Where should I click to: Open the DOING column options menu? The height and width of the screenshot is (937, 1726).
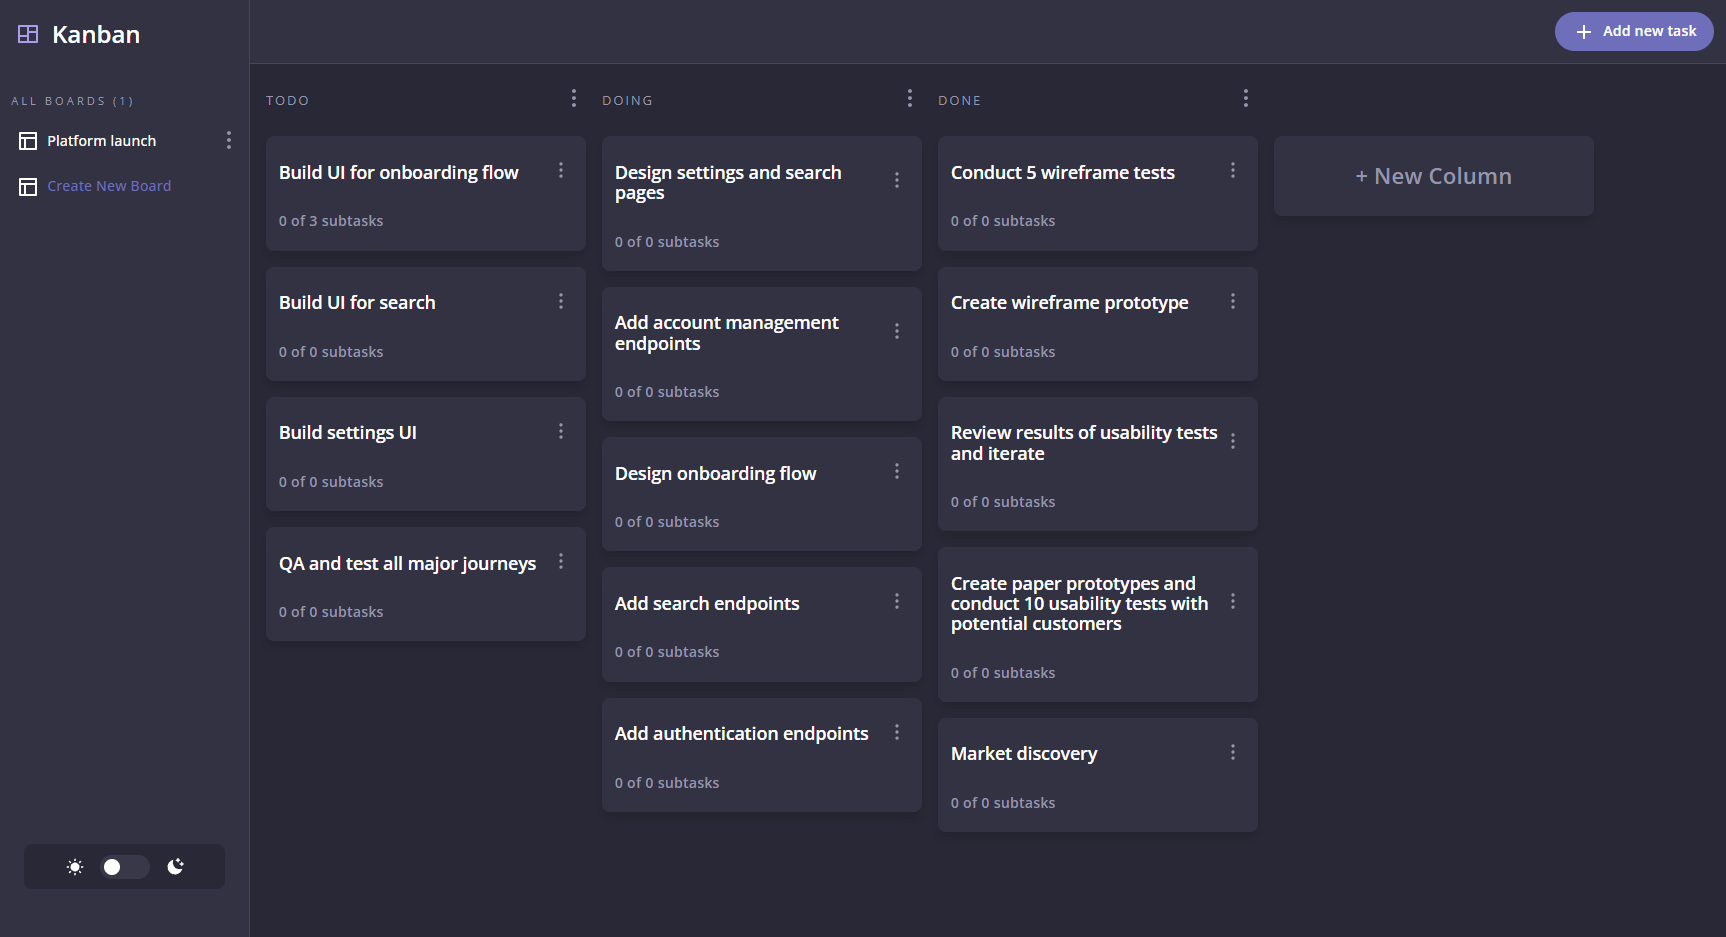pyautogui.click(x=910, y=98)
